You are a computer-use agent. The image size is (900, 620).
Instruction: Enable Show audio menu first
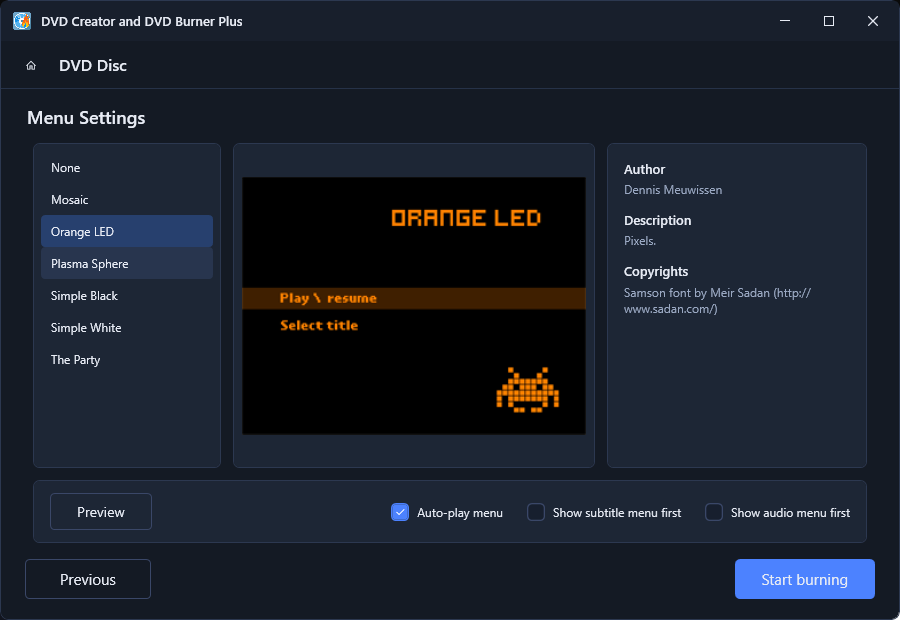pos(713,512)
